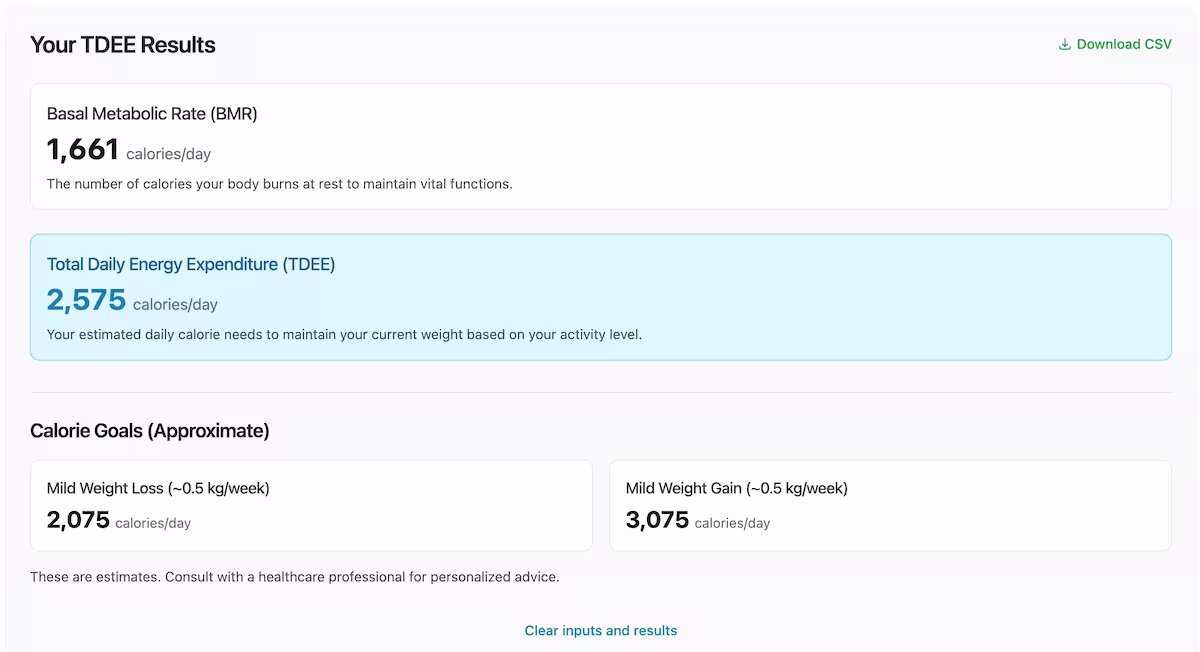The width and height of the screenshot is (1200, 652).
Task: Click the 3,075 weight gain calorie value
Action: click(x=657, y=520)
